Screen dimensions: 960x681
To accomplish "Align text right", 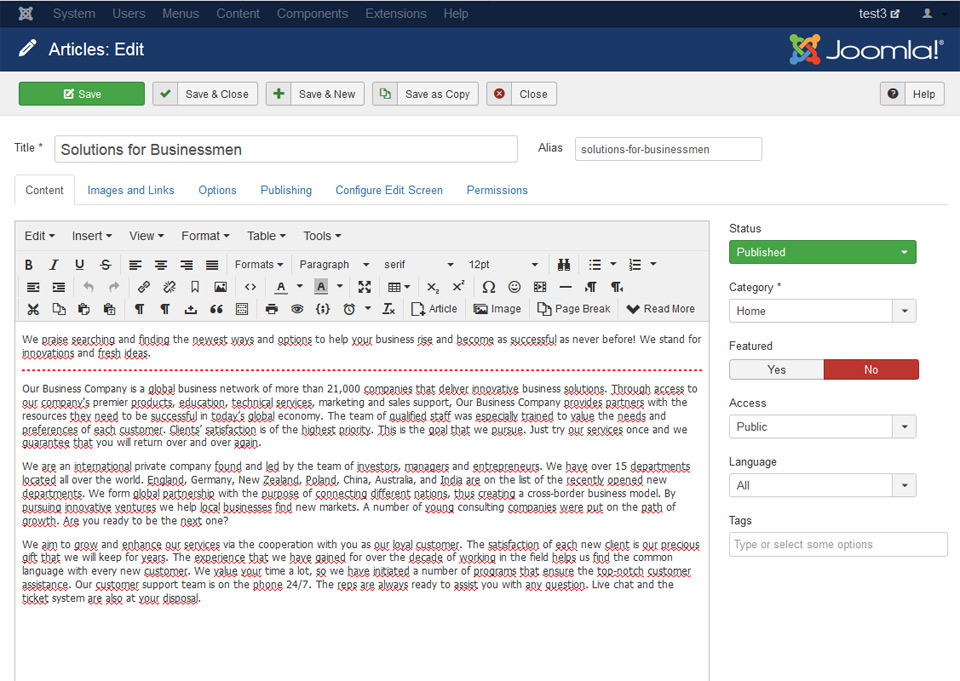I will point(186,265).
